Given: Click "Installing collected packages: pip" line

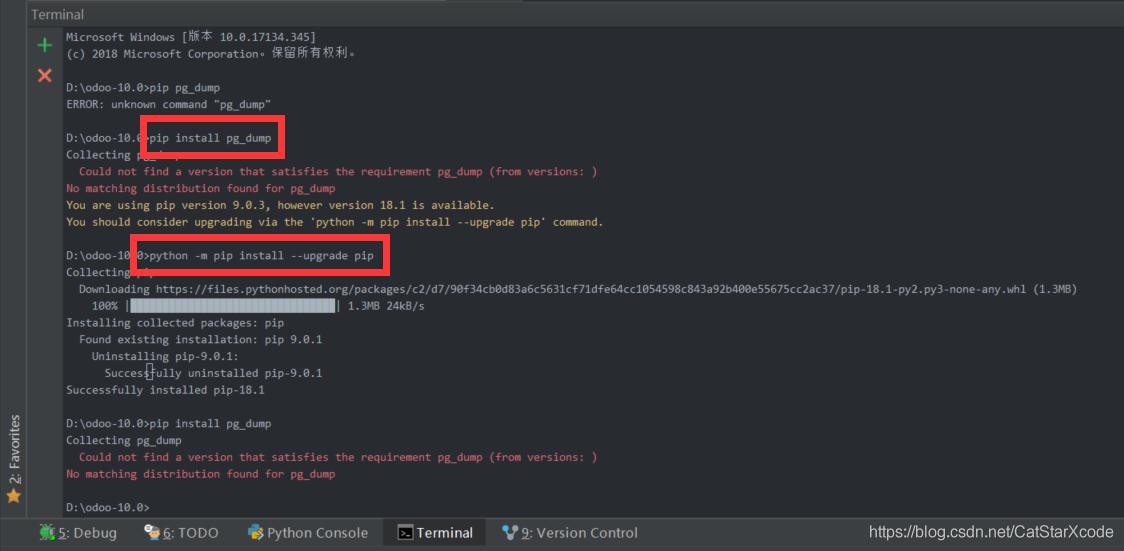Looking at the screenshot, I should click(175, 323).
